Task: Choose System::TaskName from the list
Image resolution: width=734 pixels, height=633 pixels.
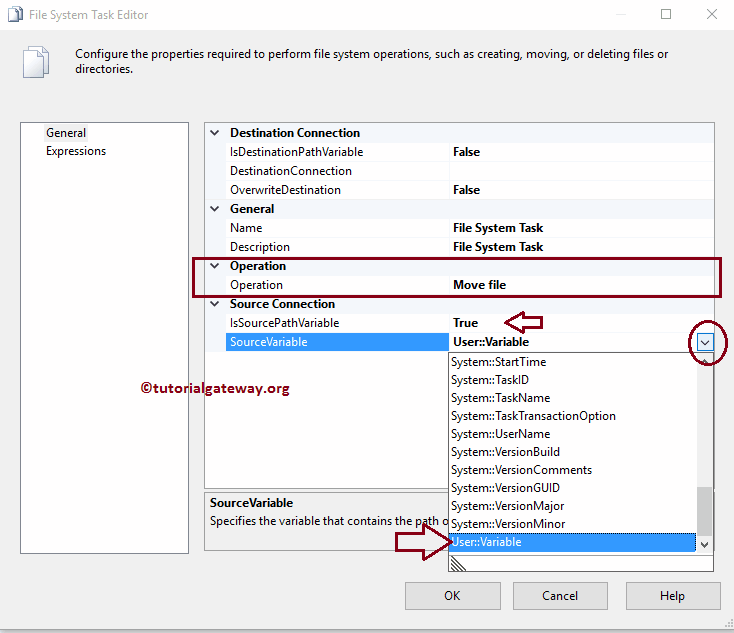Action: (x=573, y=398)
